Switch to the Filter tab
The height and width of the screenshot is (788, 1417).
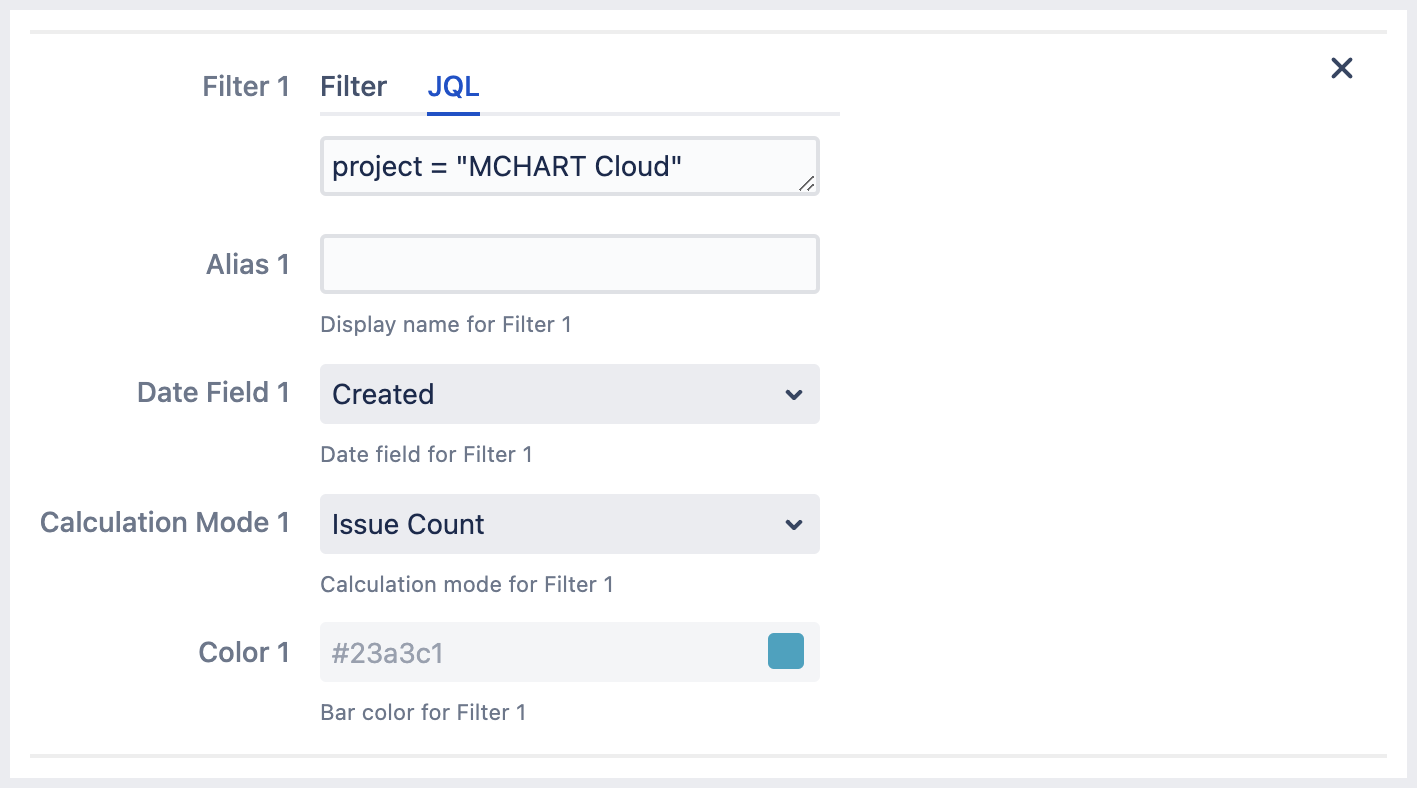tap(353, 87)
